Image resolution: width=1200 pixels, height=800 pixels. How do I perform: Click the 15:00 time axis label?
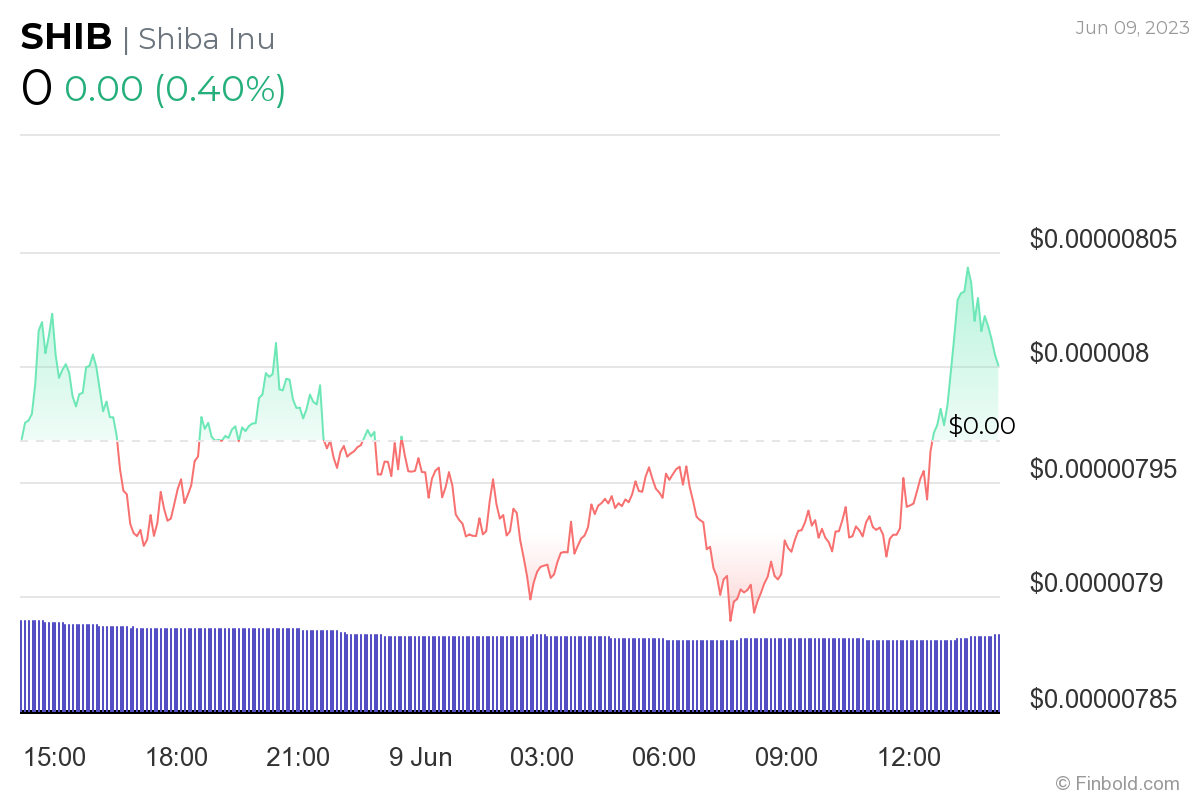pos(55,757)
